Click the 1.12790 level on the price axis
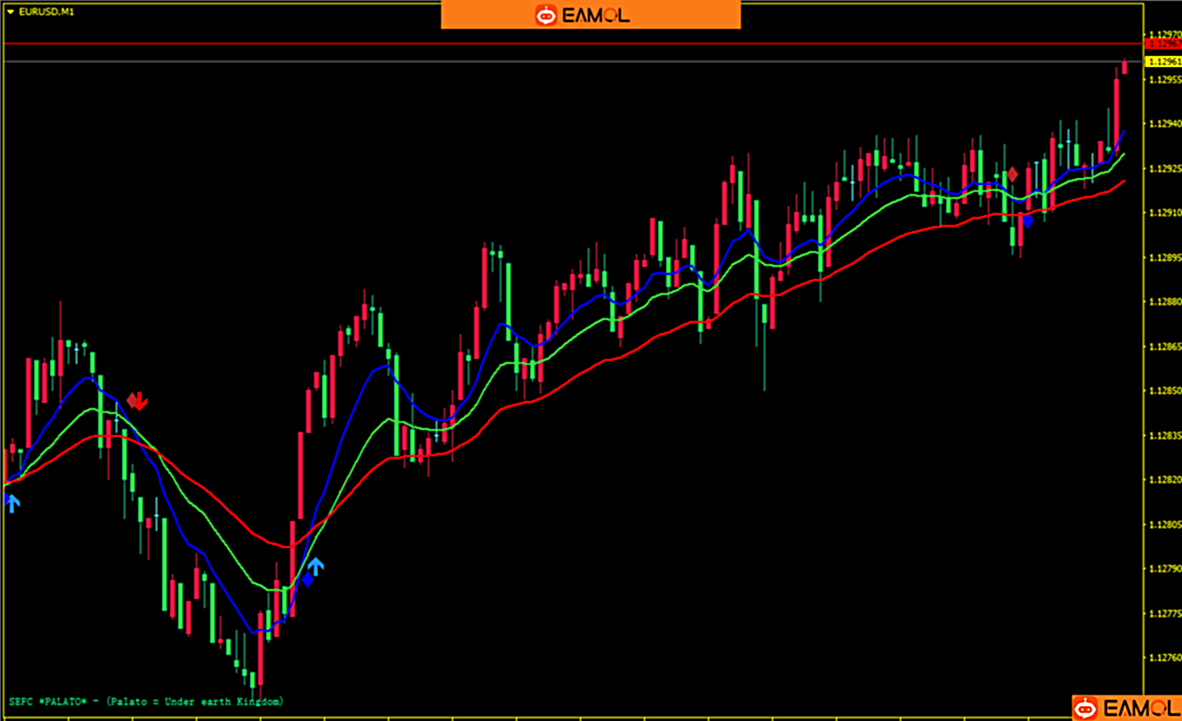 1165,569
